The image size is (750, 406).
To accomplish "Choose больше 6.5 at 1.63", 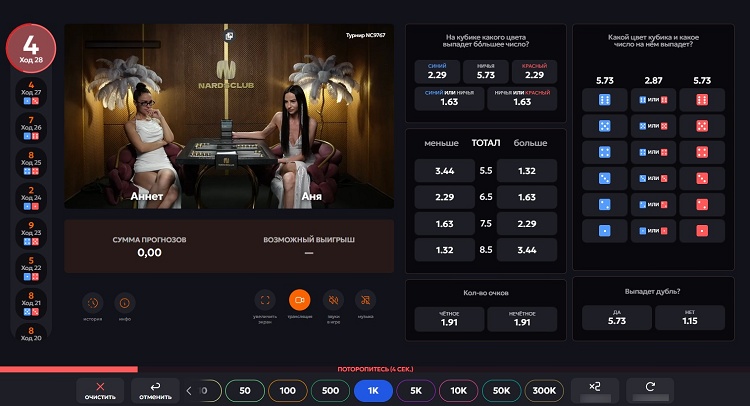I will pos(527,197).
